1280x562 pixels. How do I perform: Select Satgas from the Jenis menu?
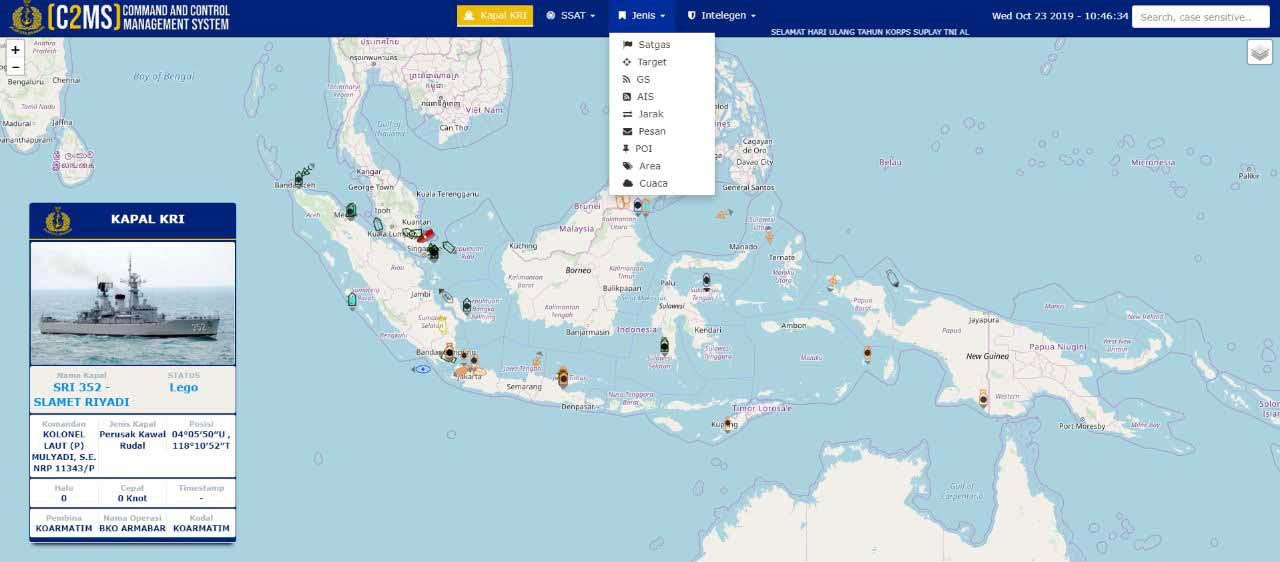point(653,45)
